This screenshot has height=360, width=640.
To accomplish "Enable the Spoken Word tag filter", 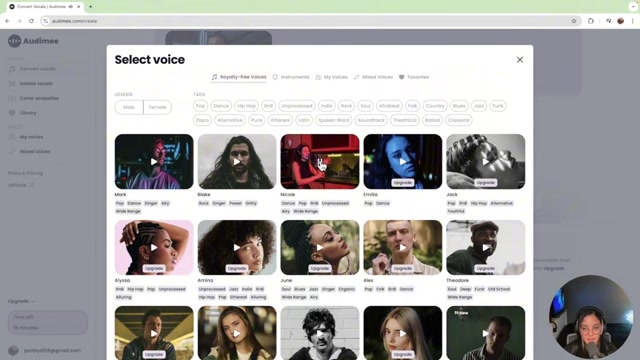I will pyautogui.click(x=333, y=120).
